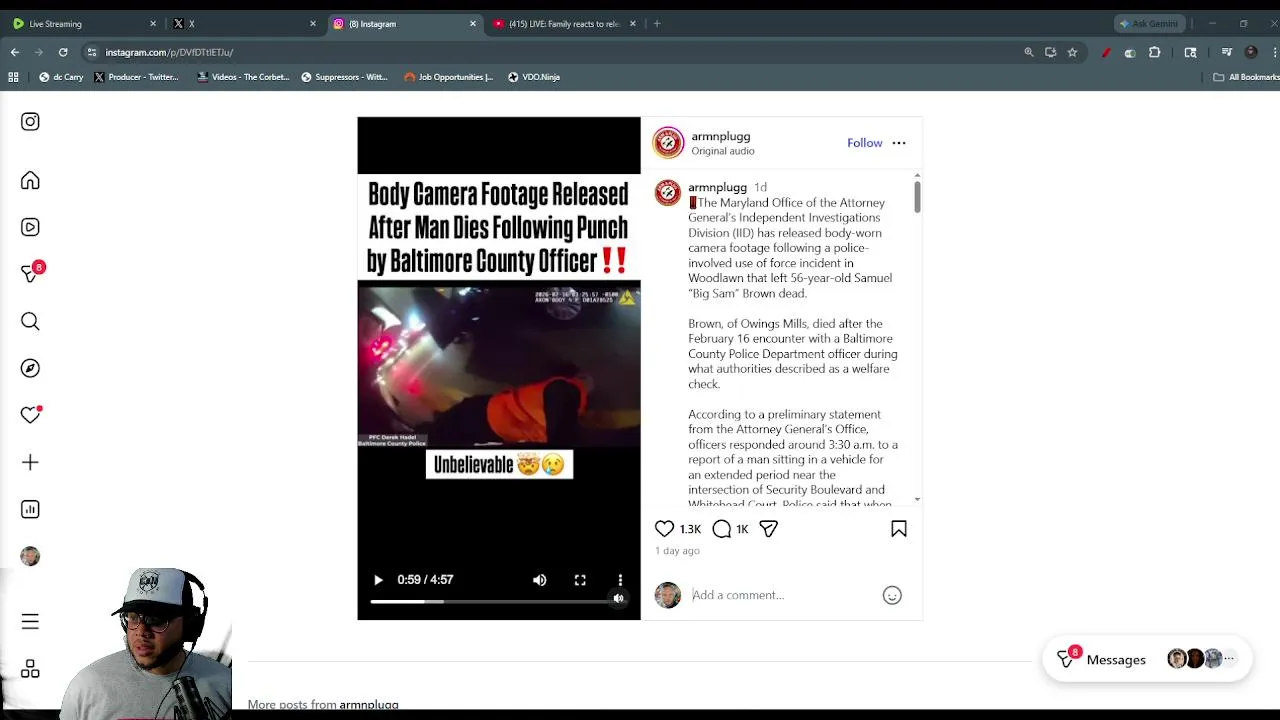Create a new post with plus icon
The image size is (1280, 720).
[x=30, y=462]
